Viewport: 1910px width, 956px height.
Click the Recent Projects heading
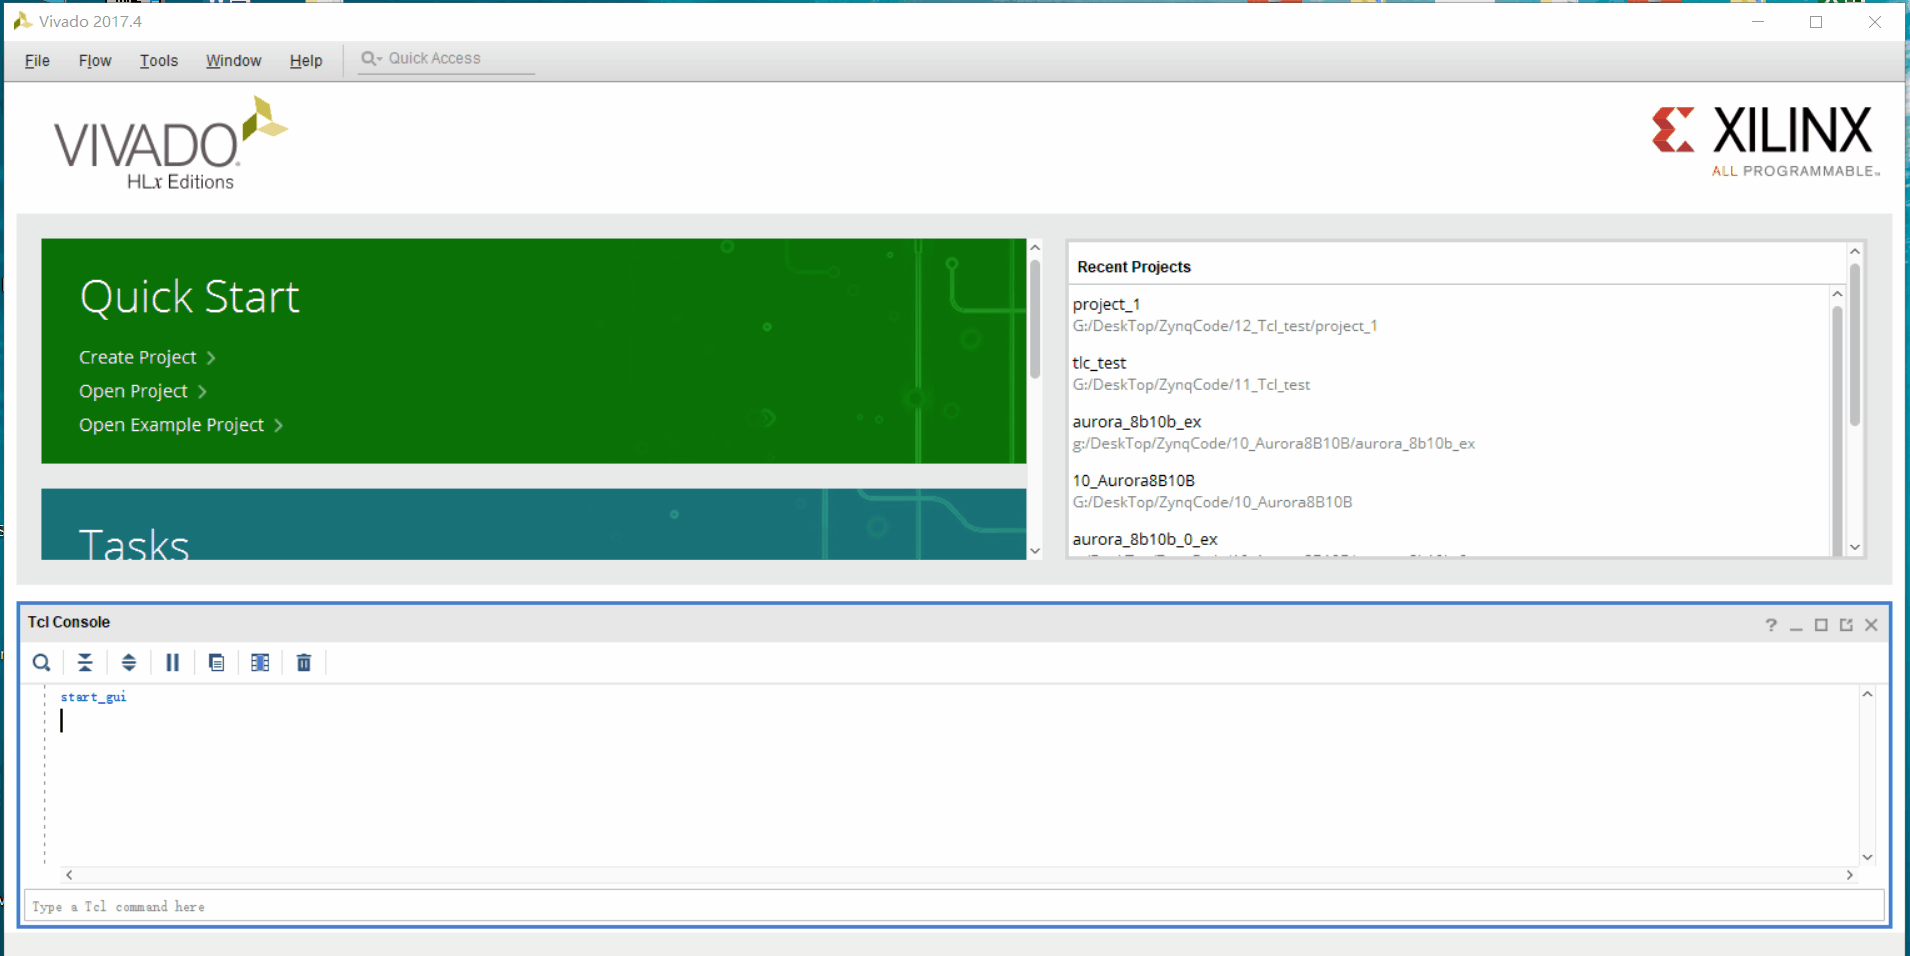tap(1134, 267)
